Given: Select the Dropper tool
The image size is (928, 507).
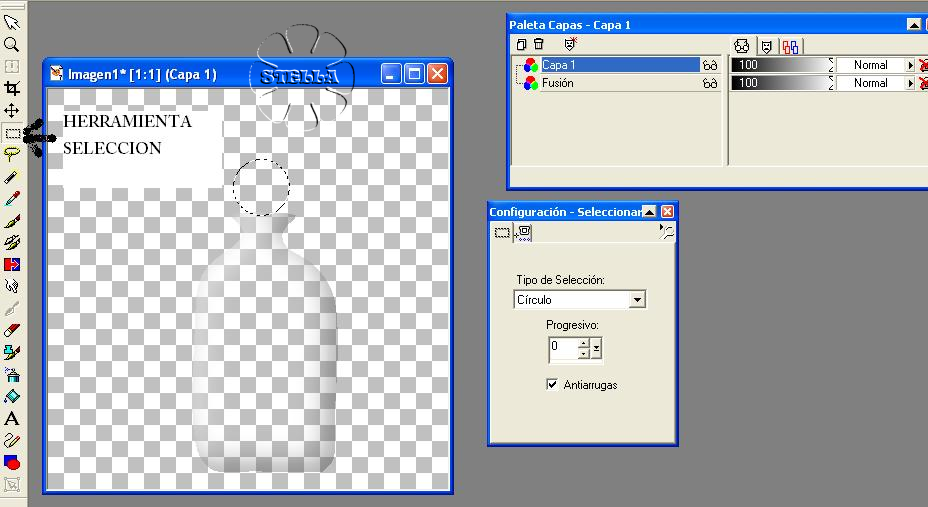Looking at the screenshot, I should click(x=12, y=198).
